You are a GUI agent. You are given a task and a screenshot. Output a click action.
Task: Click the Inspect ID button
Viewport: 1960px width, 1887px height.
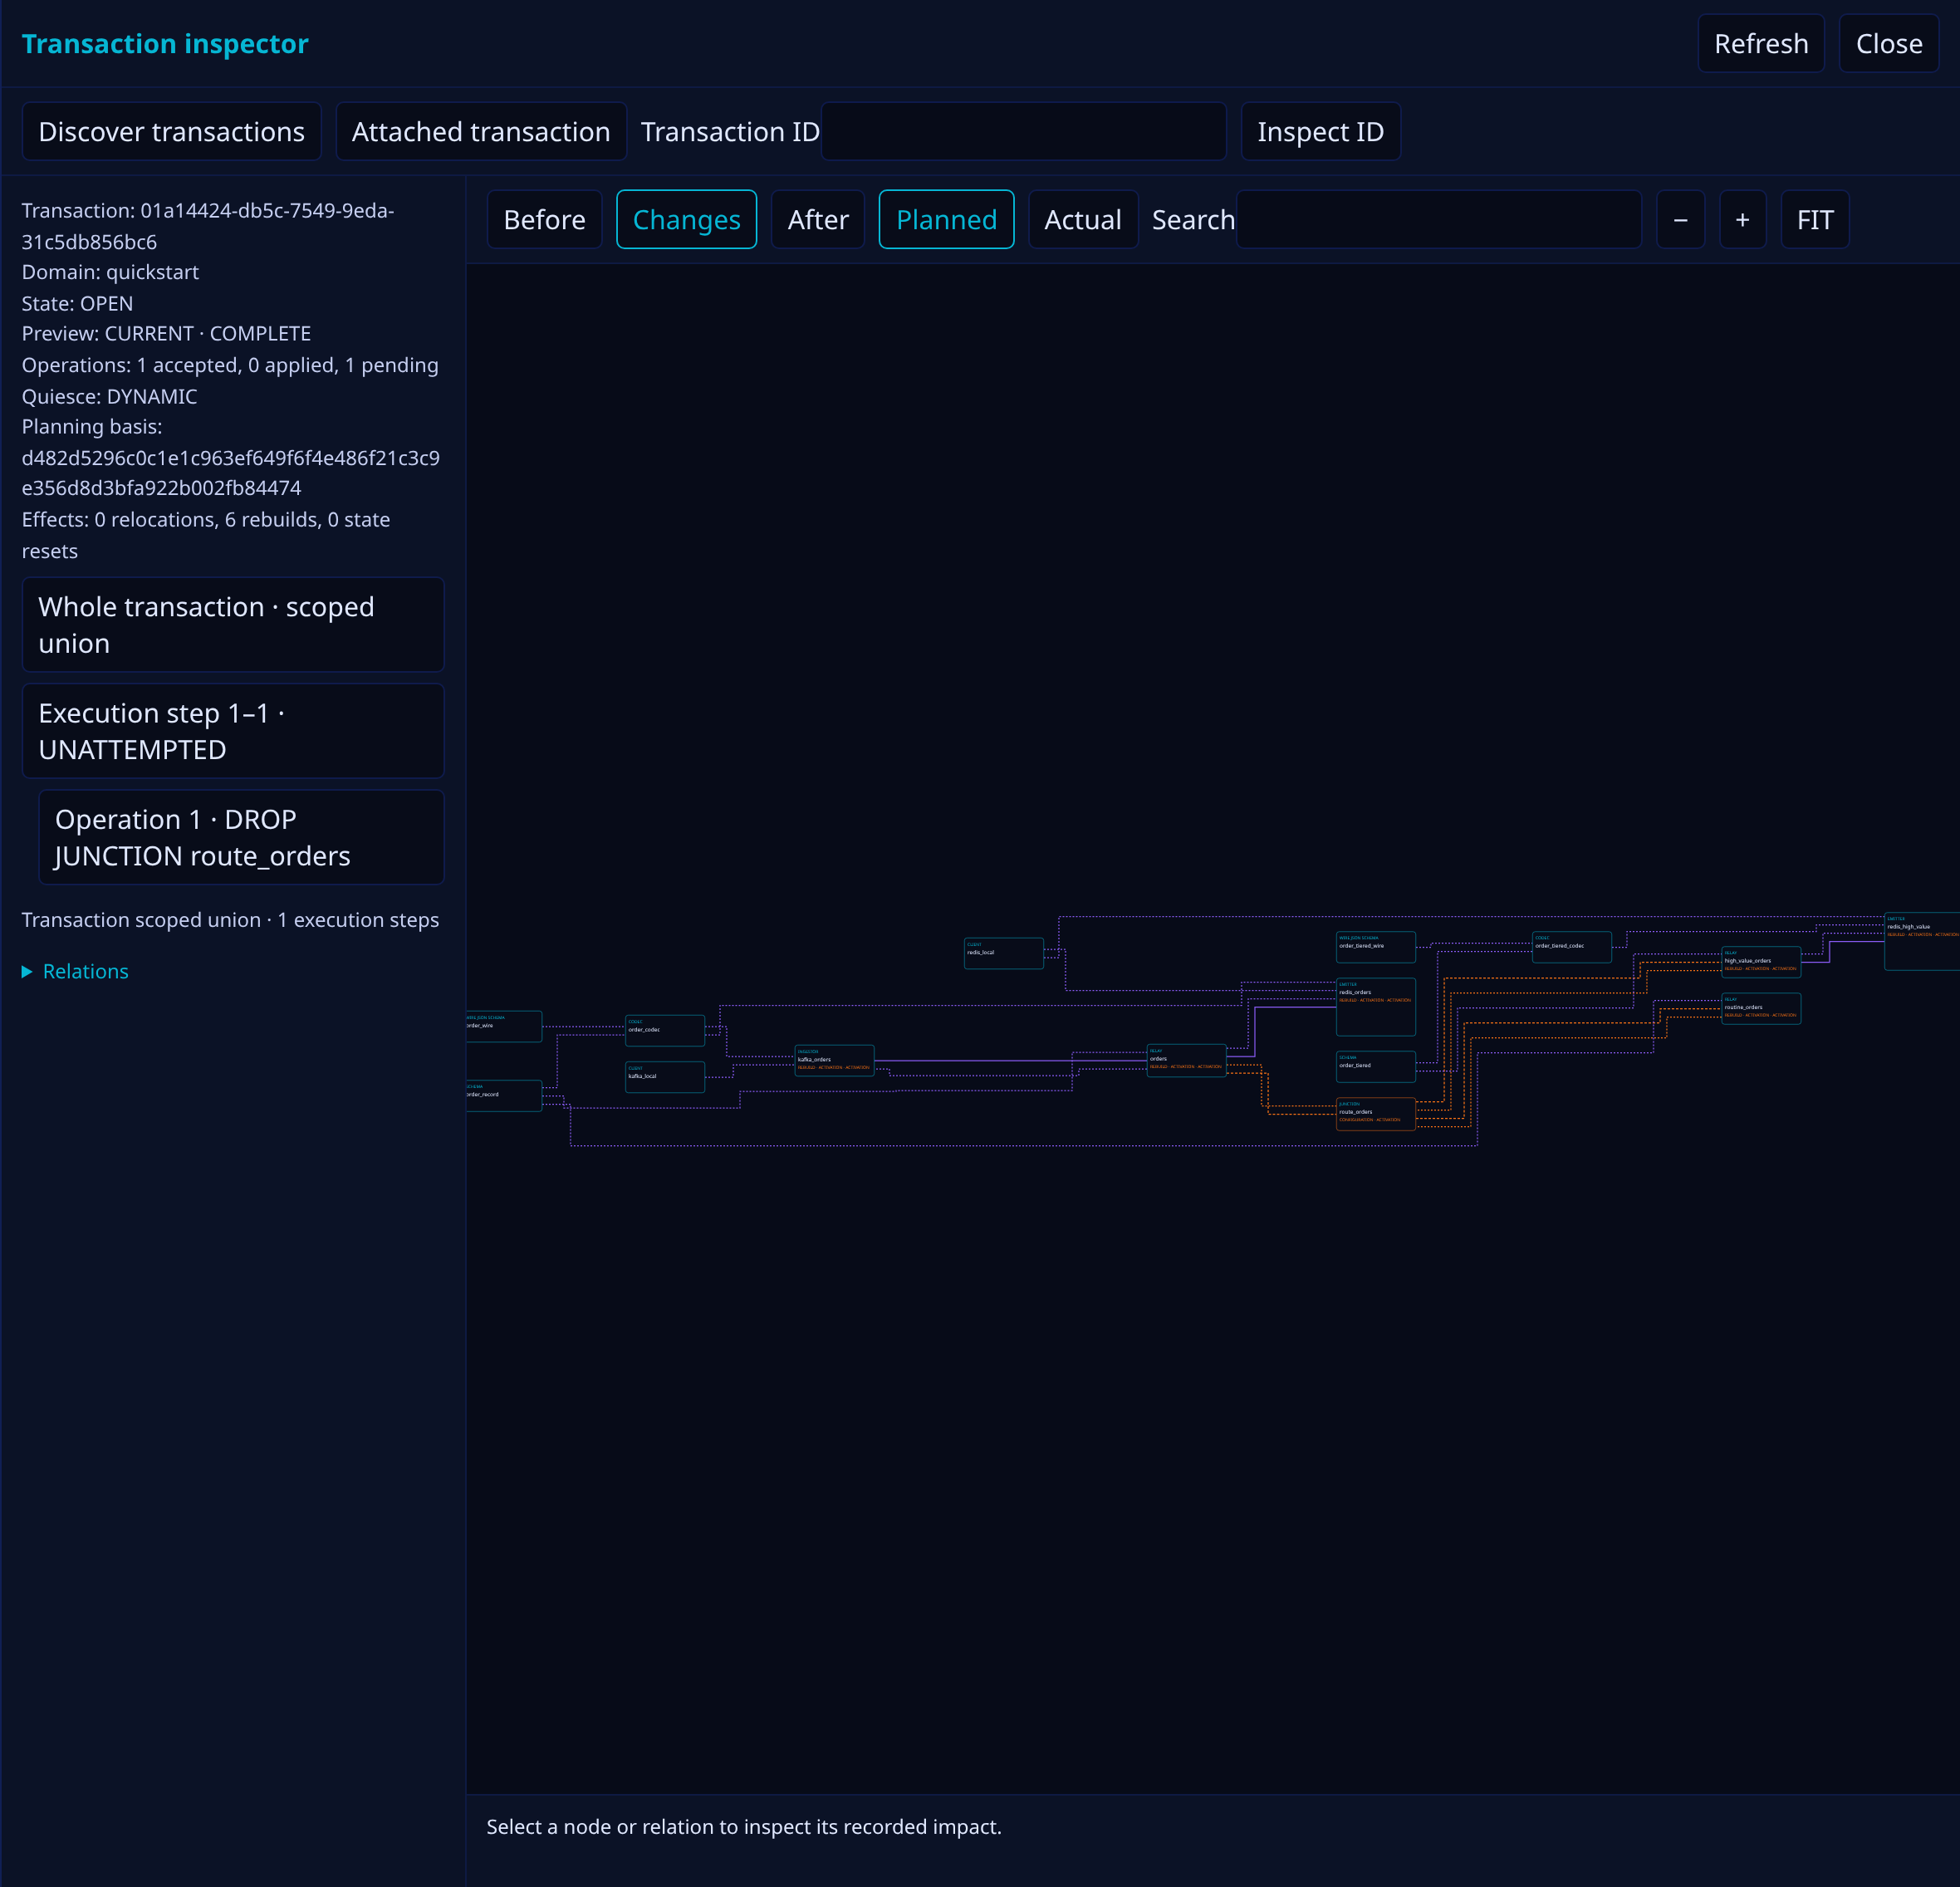(1320, 131)
